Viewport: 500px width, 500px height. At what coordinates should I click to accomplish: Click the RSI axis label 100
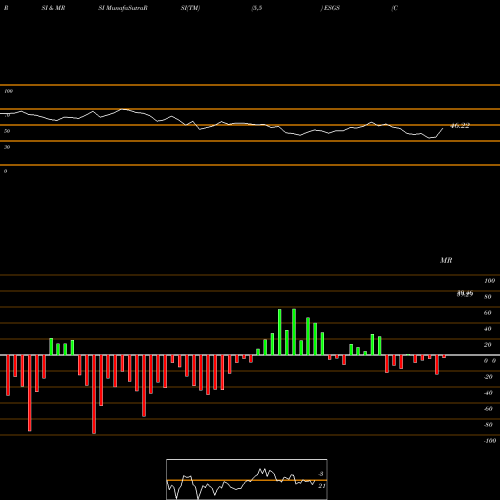8,91
